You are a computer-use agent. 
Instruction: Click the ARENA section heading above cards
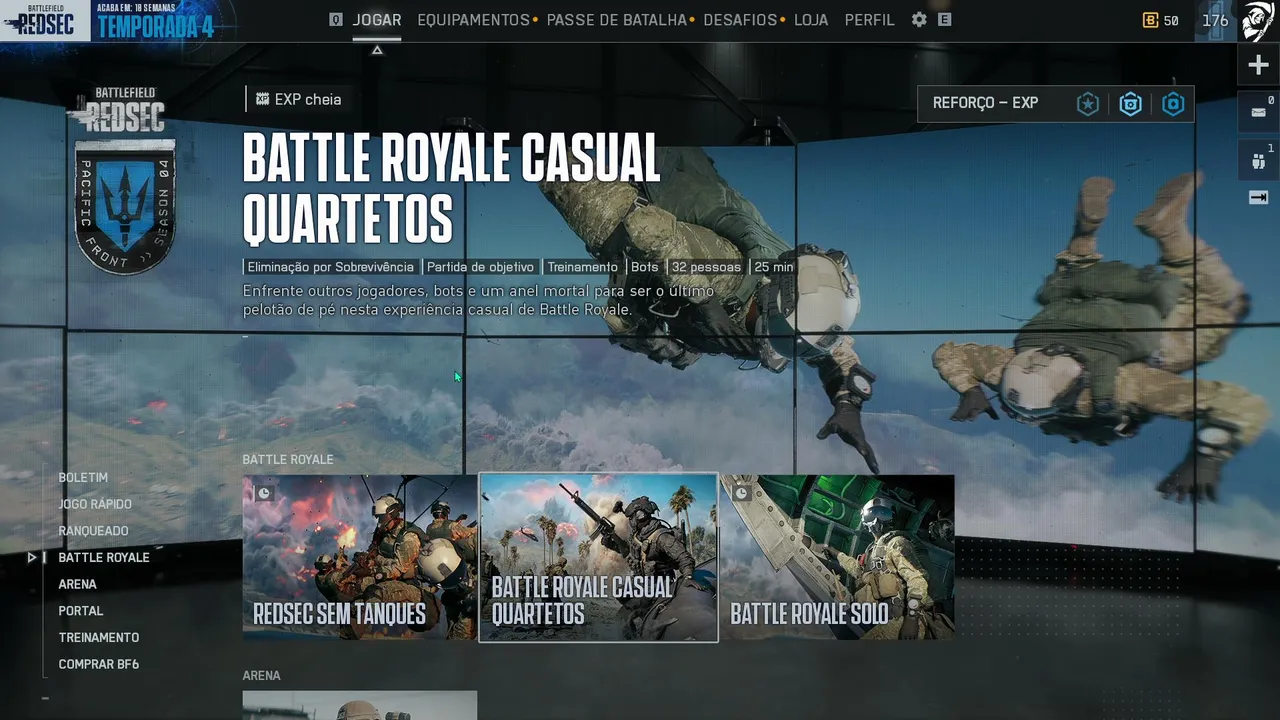click(261, 676)
